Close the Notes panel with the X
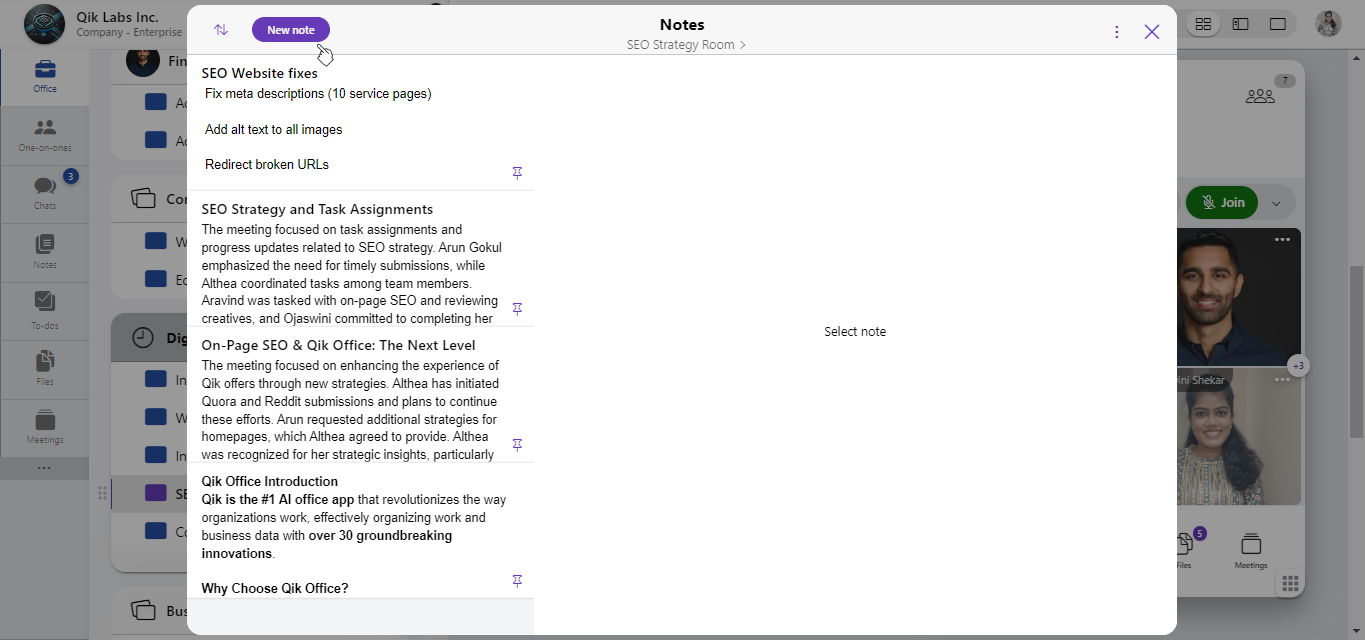 [x=1152, y=32]
